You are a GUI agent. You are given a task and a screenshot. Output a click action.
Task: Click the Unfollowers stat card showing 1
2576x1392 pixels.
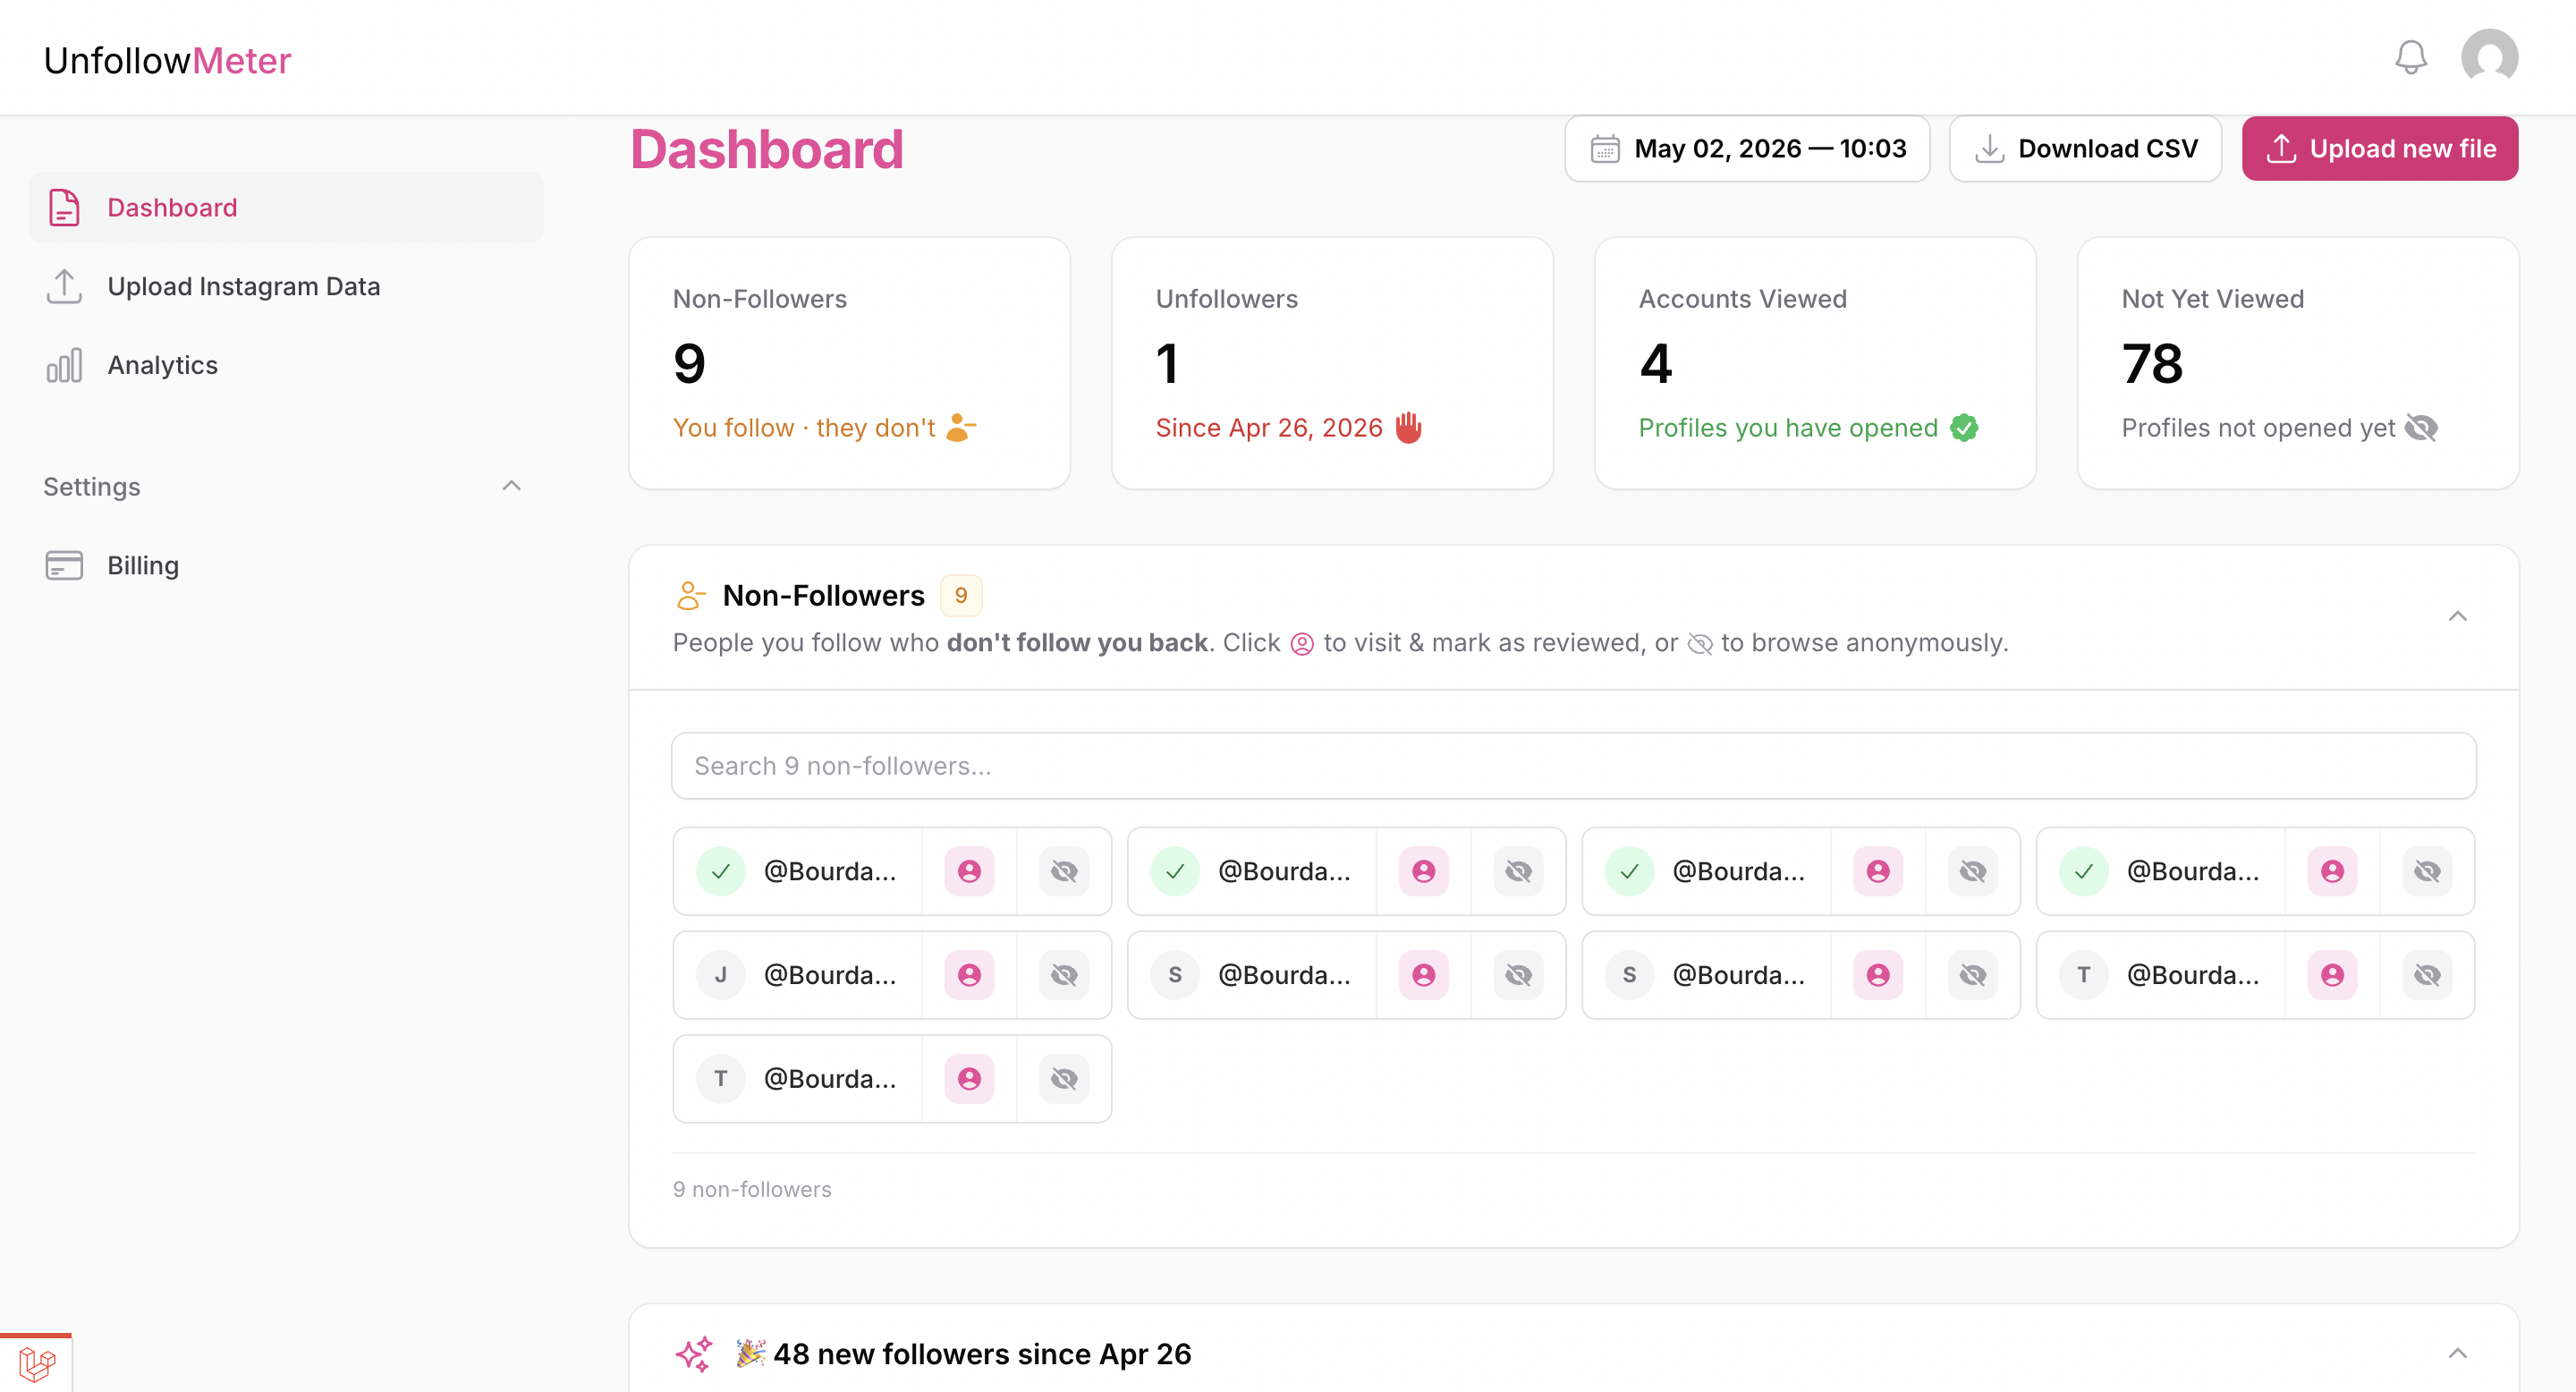(1332, 363)
